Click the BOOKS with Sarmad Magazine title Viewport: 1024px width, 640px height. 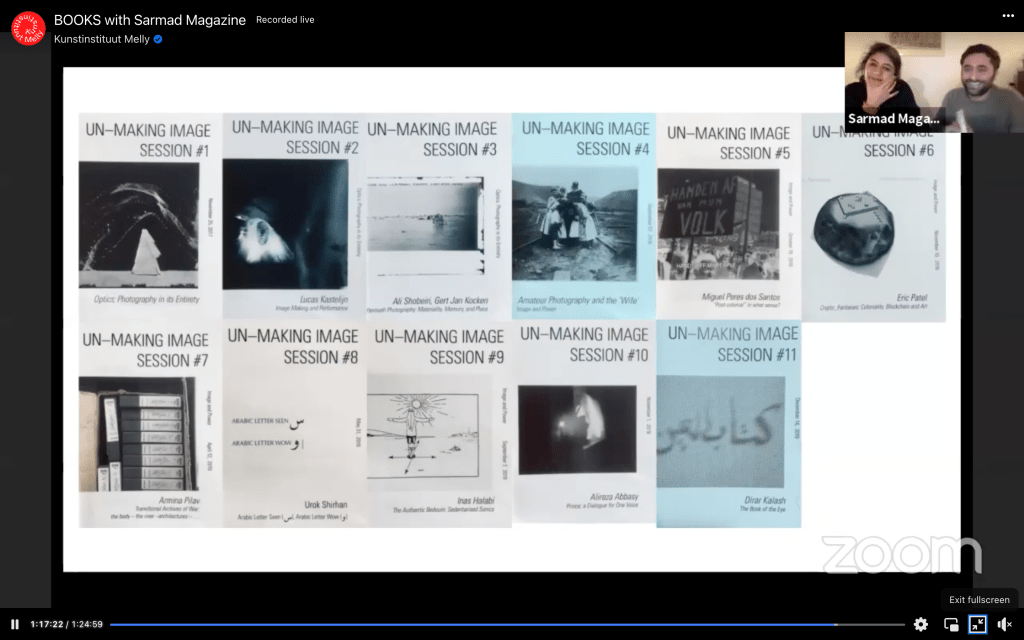[x=150, y=20]
